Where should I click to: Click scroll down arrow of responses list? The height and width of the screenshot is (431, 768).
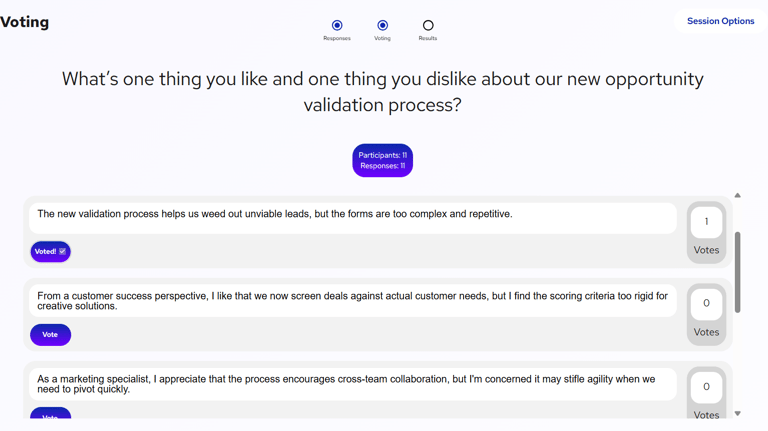[x=738, y=413]
